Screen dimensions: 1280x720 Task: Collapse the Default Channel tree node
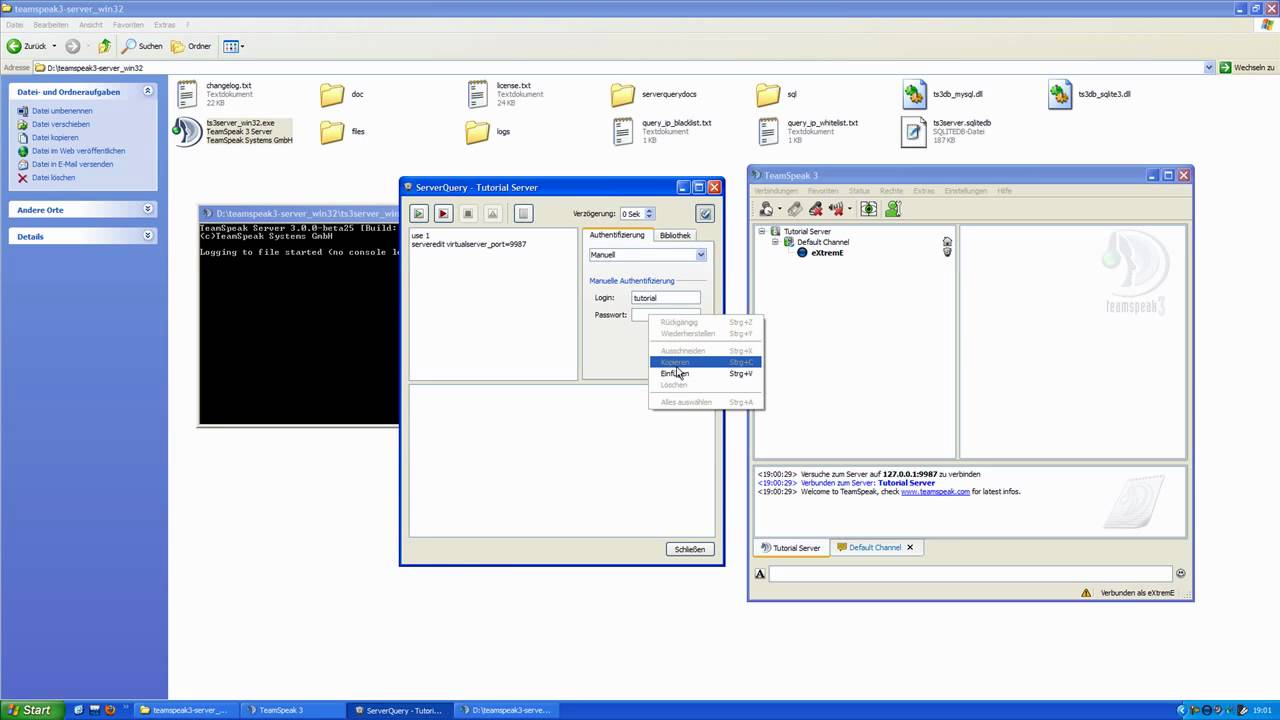pos(775,242)
